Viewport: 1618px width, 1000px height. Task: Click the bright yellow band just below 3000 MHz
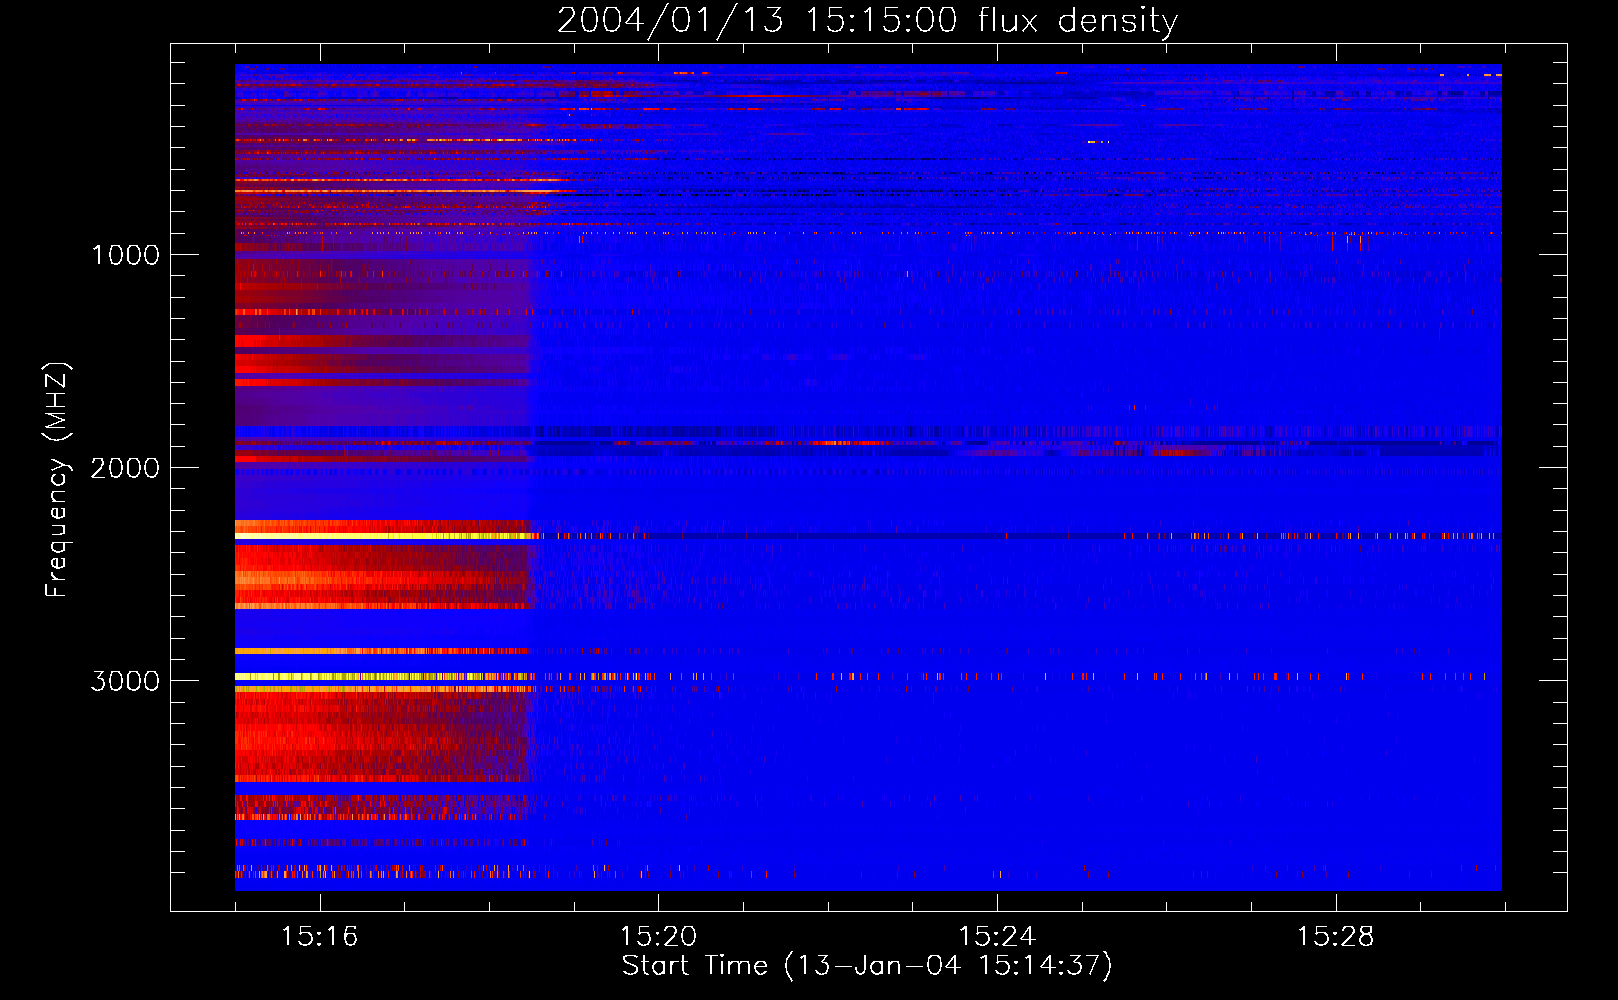tap(382, 677)
